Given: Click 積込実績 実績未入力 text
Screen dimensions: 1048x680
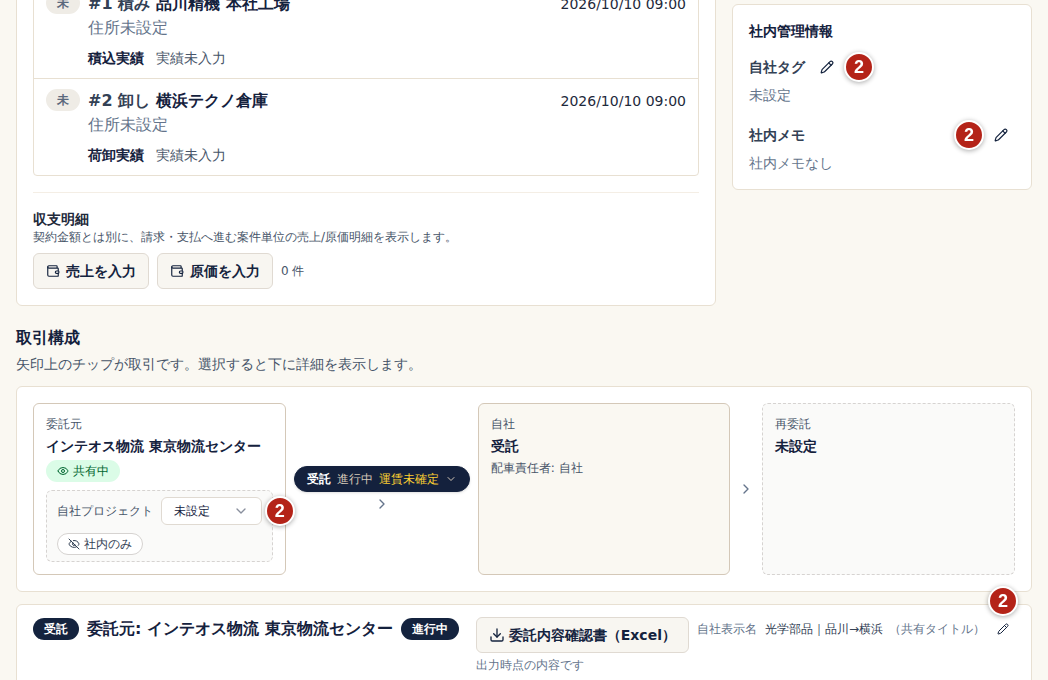Looking at the screenshot, I should [x=156, y=59].
